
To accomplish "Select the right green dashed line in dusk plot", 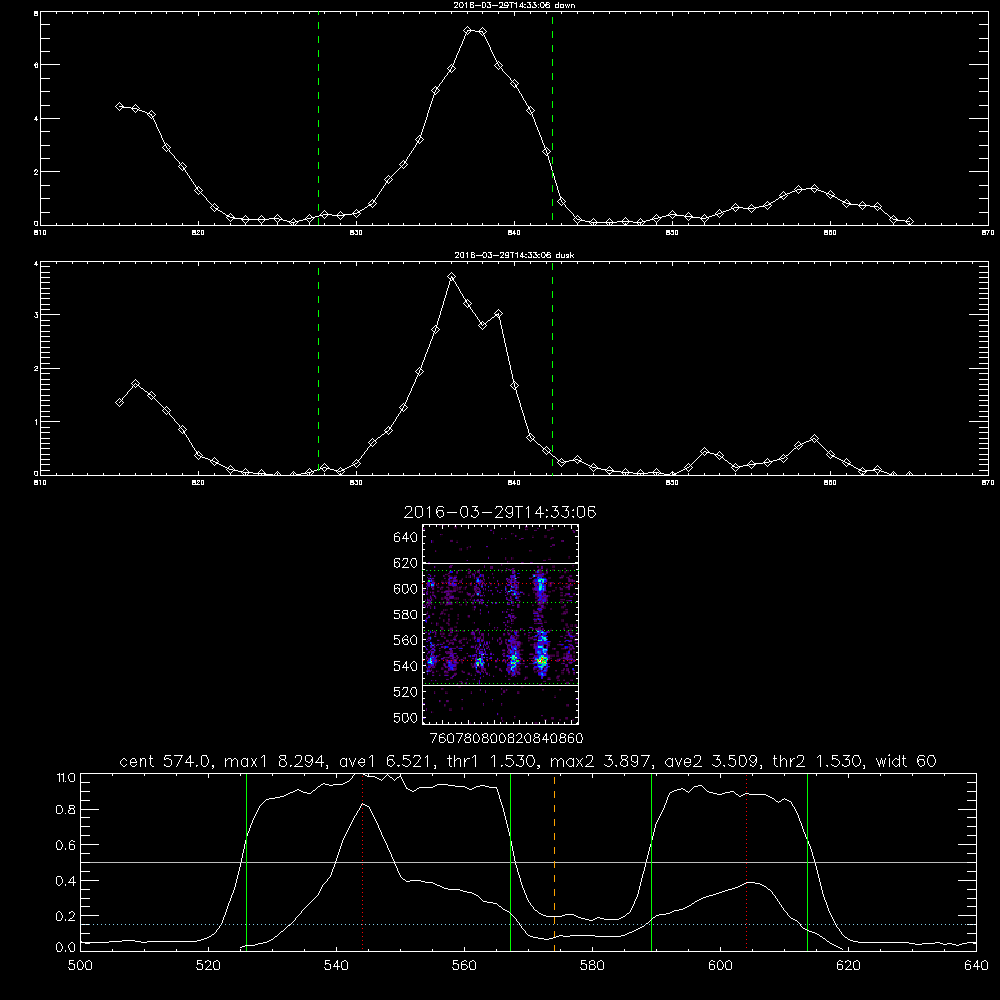I will (552, 368).
